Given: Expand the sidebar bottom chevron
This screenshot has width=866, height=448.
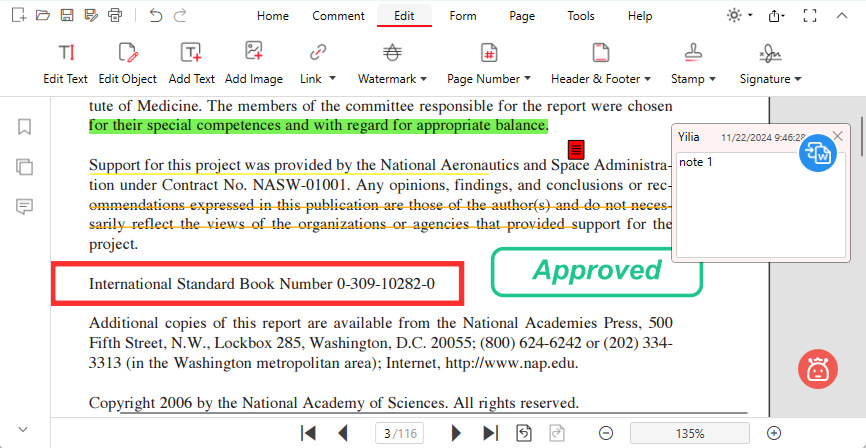Looking at the screenshot, I should (23, 429).
